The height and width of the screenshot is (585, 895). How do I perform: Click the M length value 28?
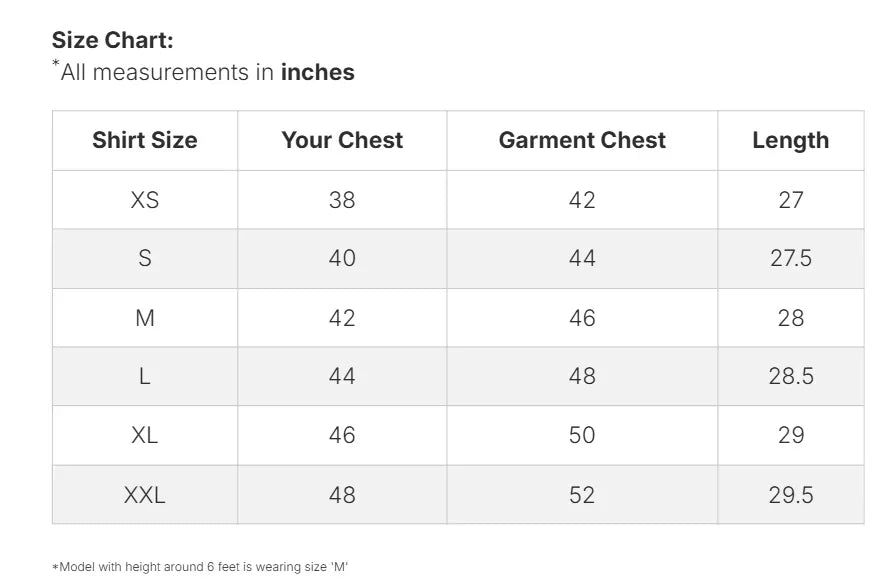pos(790,318)
